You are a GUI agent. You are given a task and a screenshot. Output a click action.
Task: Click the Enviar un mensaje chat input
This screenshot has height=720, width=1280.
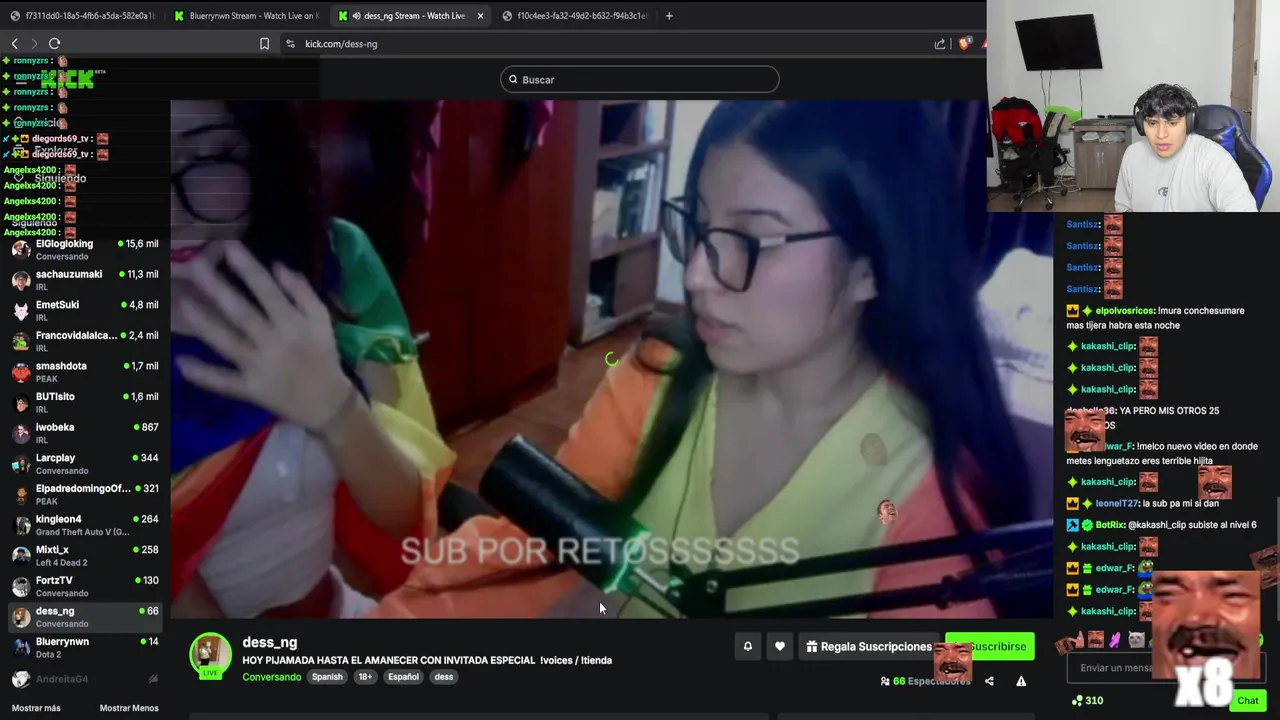click(x=1165, y=668)
